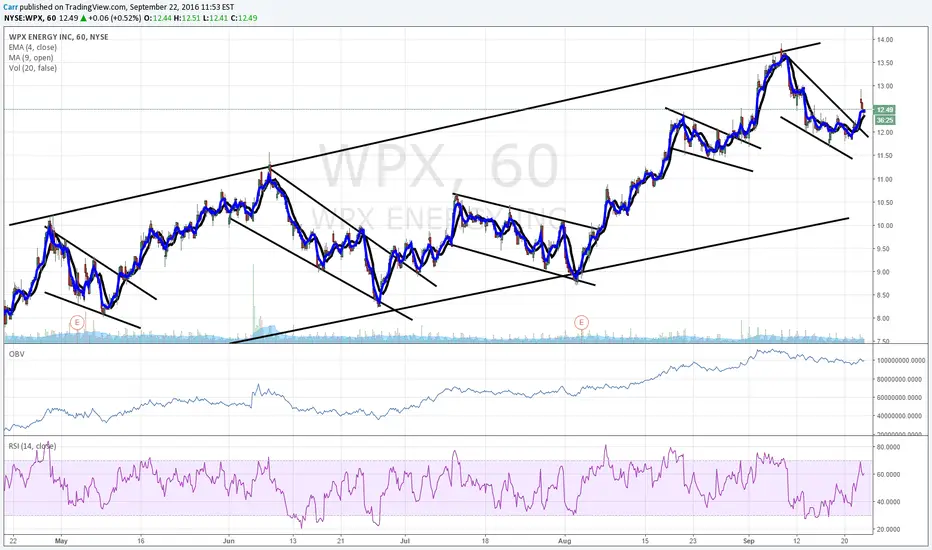This screenshot has width=932, height=550.
Task: Click the OBV axis value 80000000.0000
Action: coord(900,379)
